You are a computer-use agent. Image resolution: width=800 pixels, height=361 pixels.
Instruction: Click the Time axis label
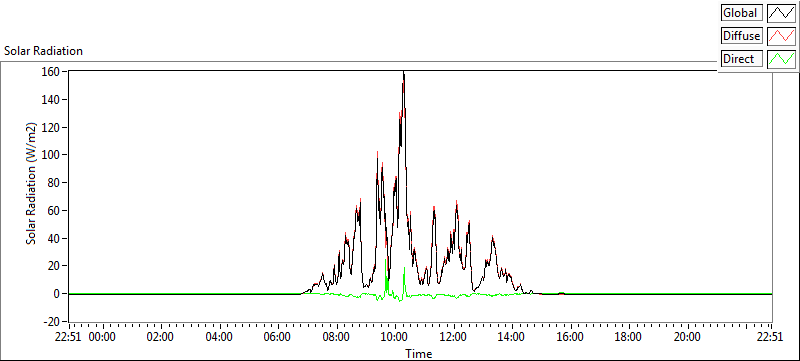[x=419, y=353]
